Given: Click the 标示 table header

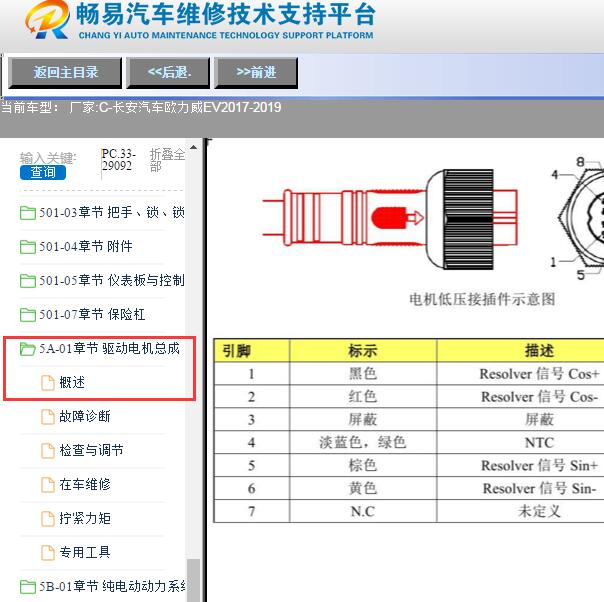Looking at the screenshot, I should [363, 351].
